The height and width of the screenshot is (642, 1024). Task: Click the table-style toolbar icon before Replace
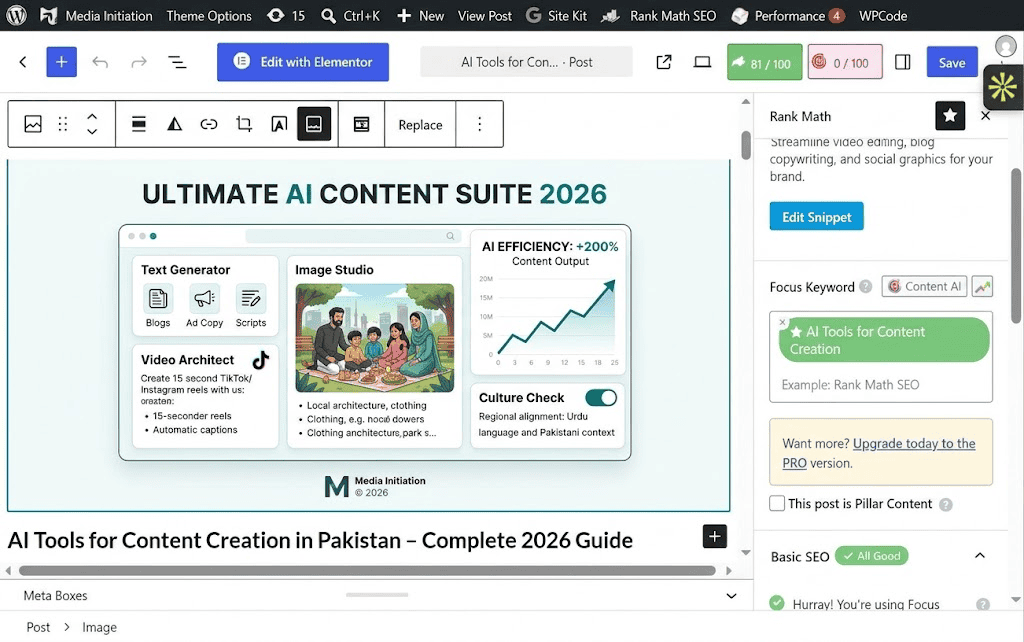361,124
